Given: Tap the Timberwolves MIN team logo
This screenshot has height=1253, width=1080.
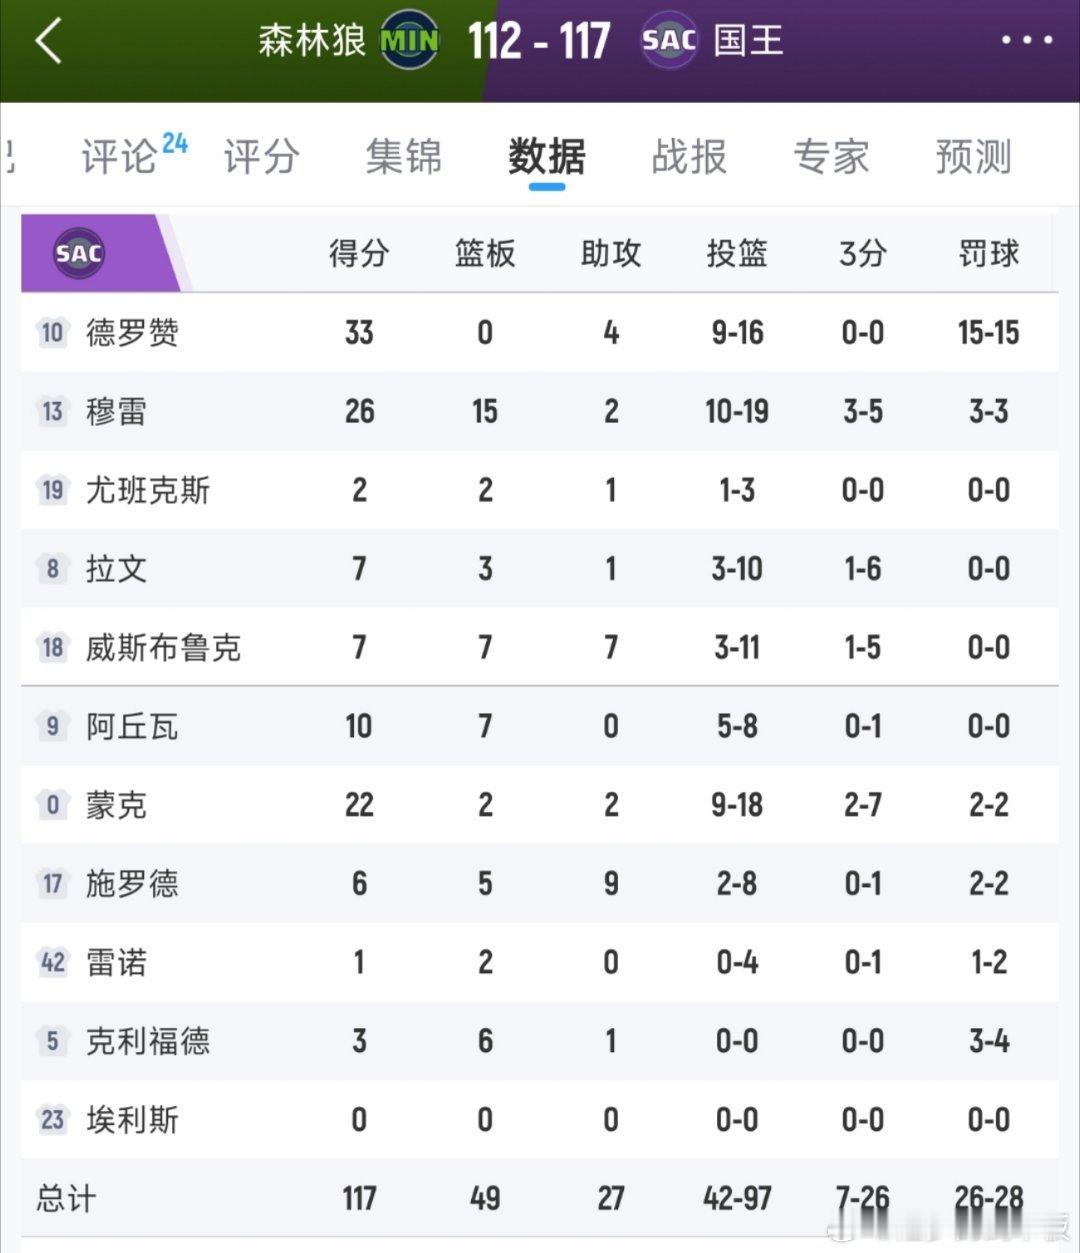Looking at the screenshot, I should tap(410, 41).
